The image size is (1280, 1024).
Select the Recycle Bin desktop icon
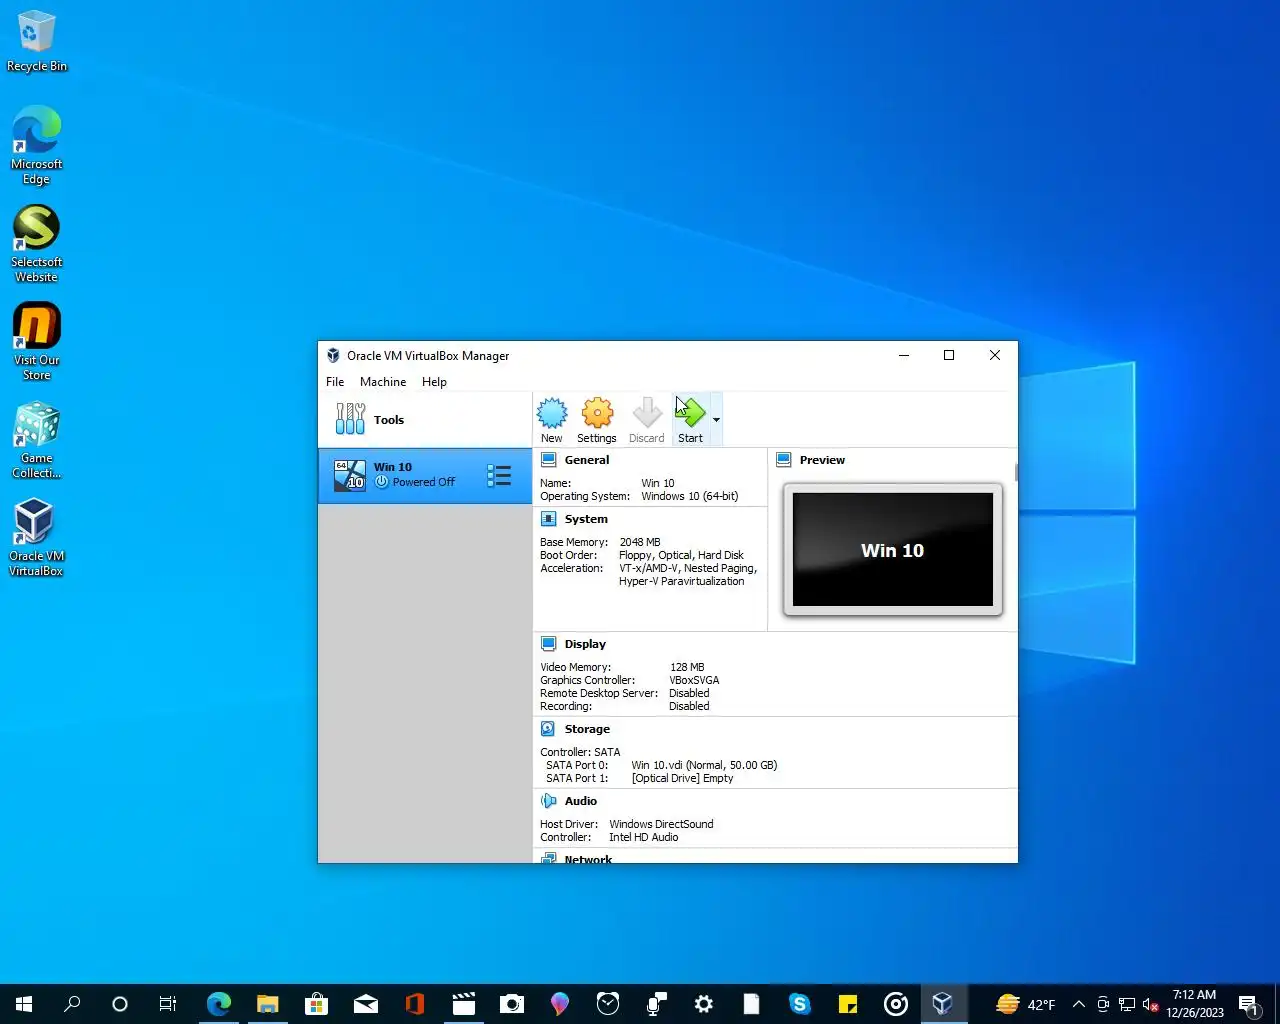pos(37,41)
